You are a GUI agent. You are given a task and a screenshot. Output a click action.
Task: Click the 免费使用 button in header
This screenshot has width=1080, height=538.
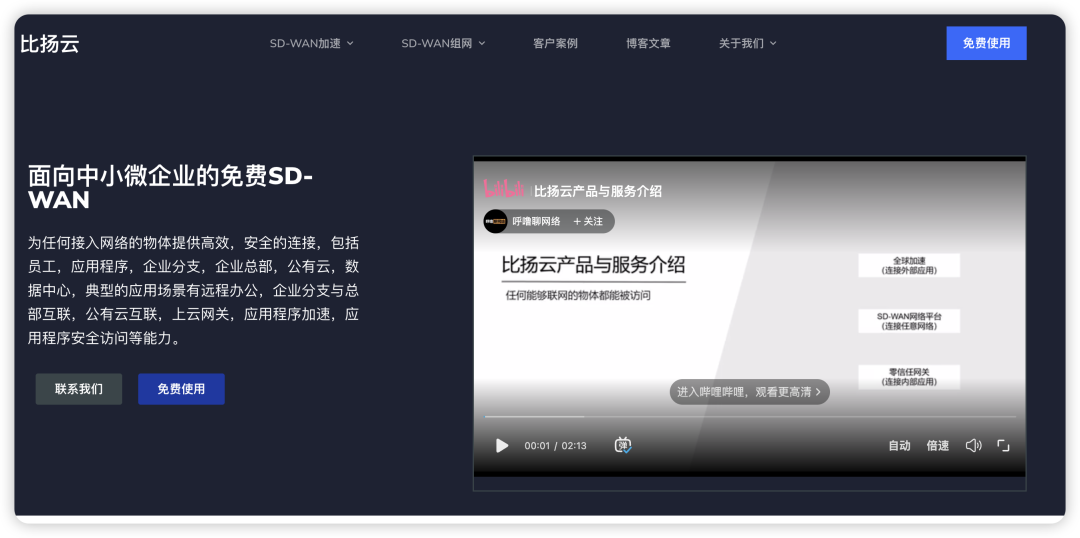pyautogui.click(x=986, y=43)
